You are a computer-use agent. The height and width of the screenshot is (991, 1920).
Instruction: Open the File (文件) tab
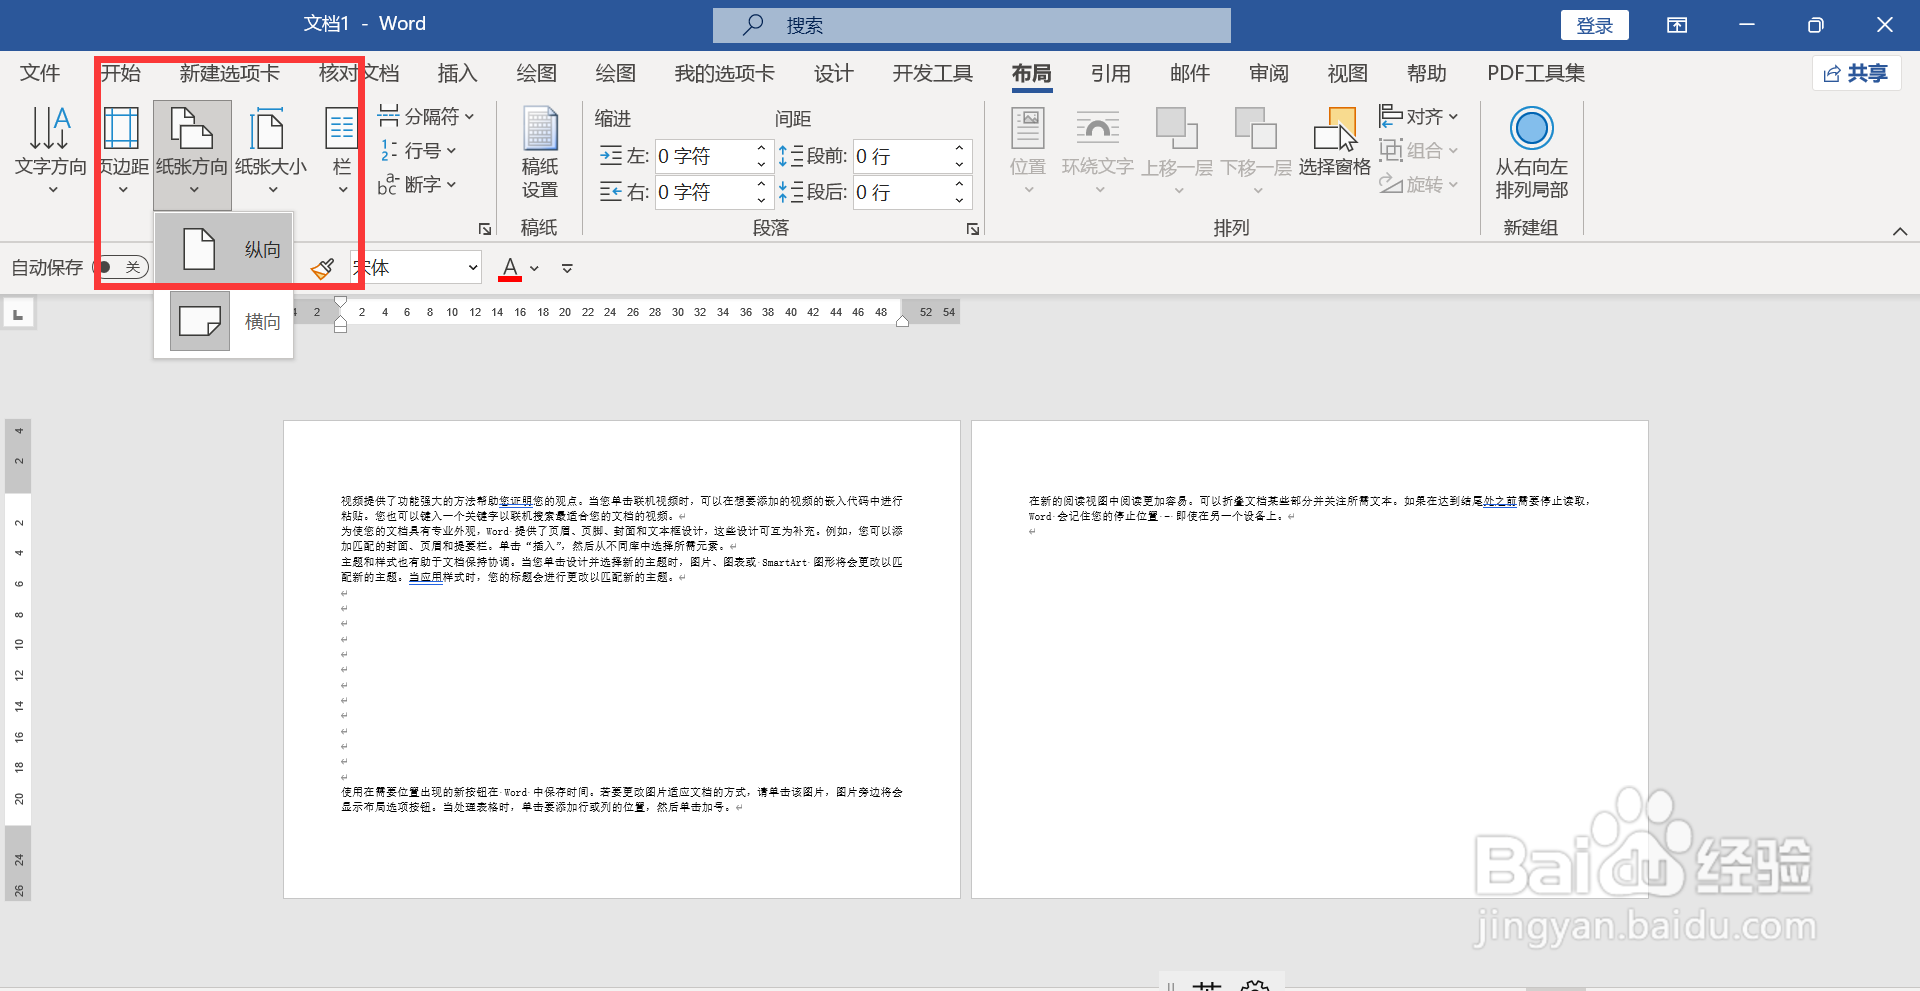tap(40, 73)
